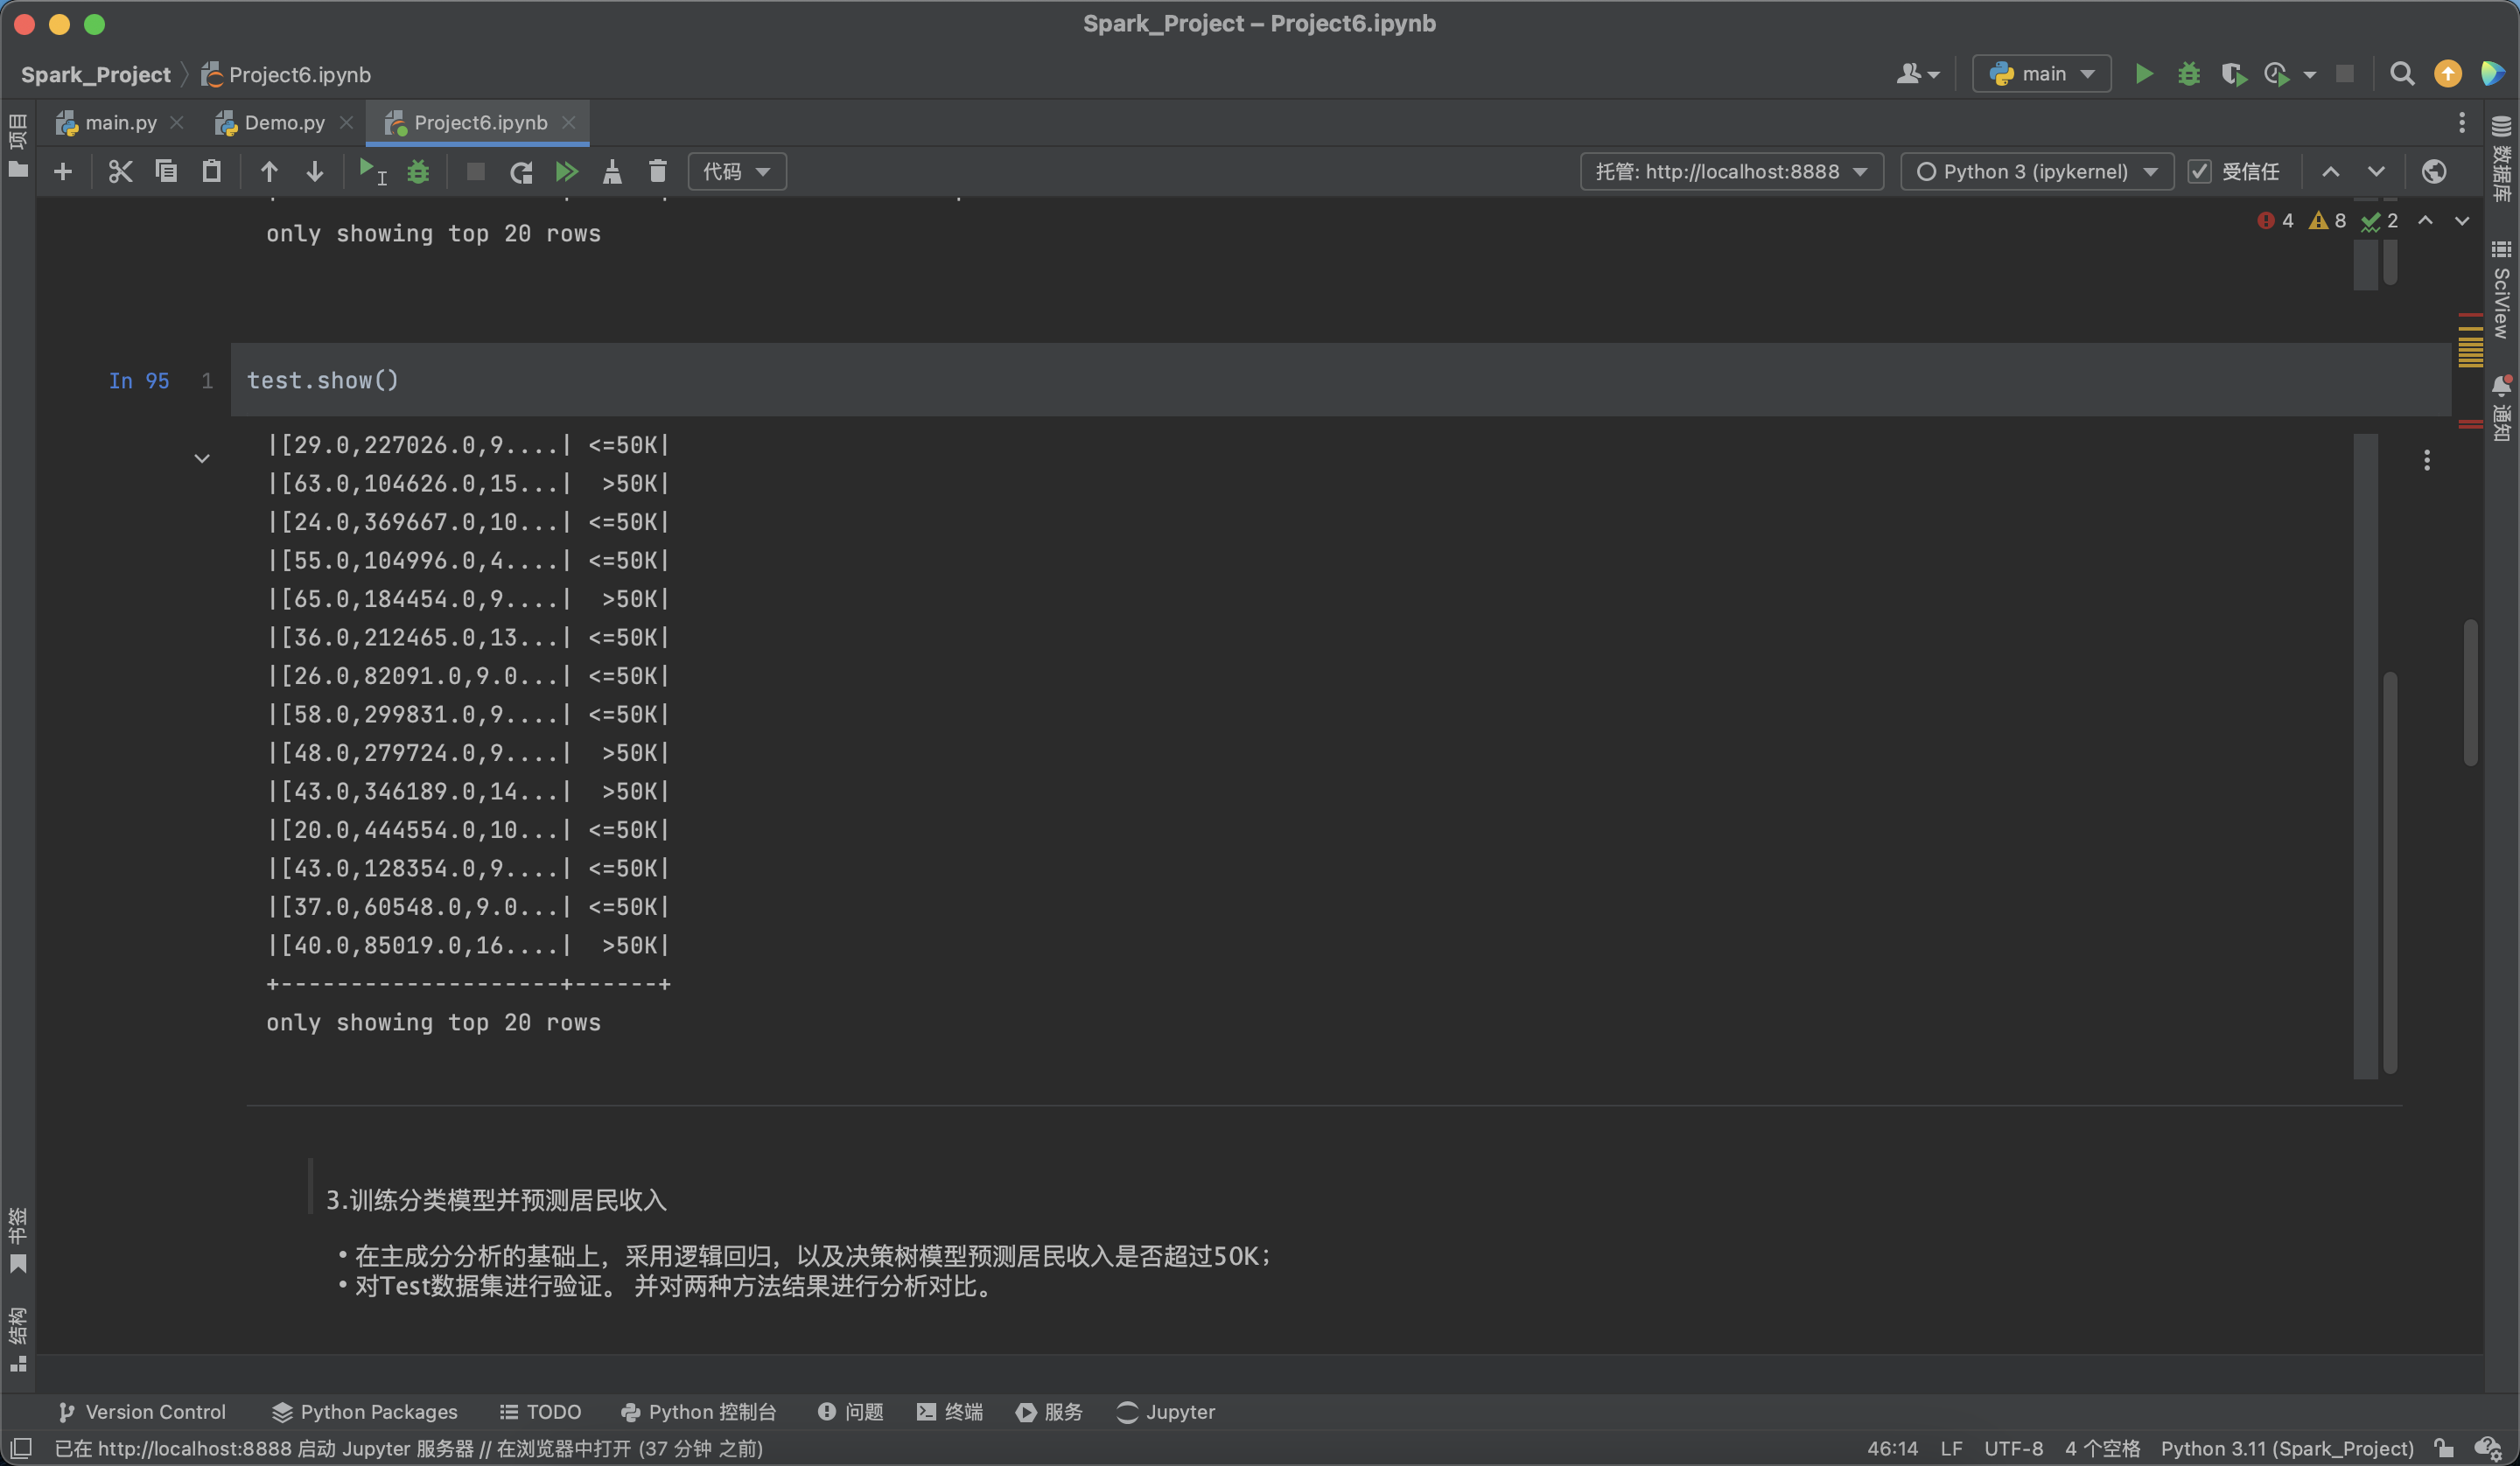Open the 问题 problems panel
Viewport: 2520px width, 1466px height.
[x=851, y=1412]
